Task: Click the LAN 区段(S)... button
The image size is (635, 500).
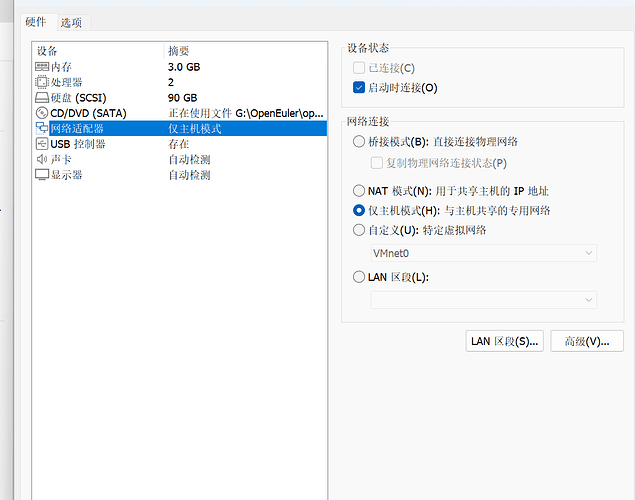Action: pos(505,341)
